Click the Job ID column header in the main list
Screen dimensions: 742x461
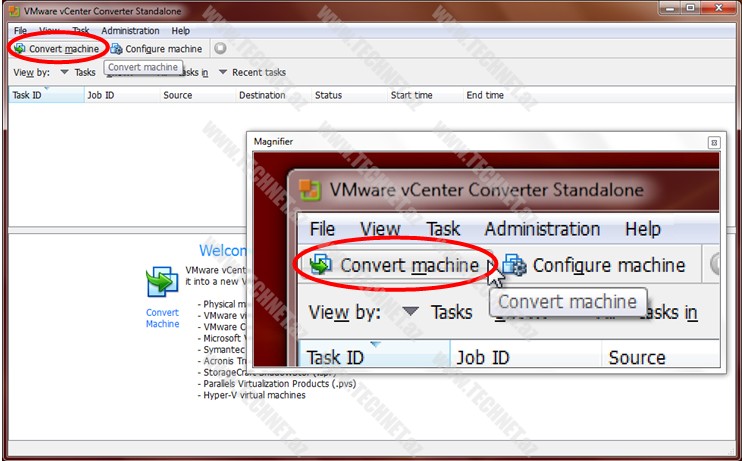(x=100, y=95)
